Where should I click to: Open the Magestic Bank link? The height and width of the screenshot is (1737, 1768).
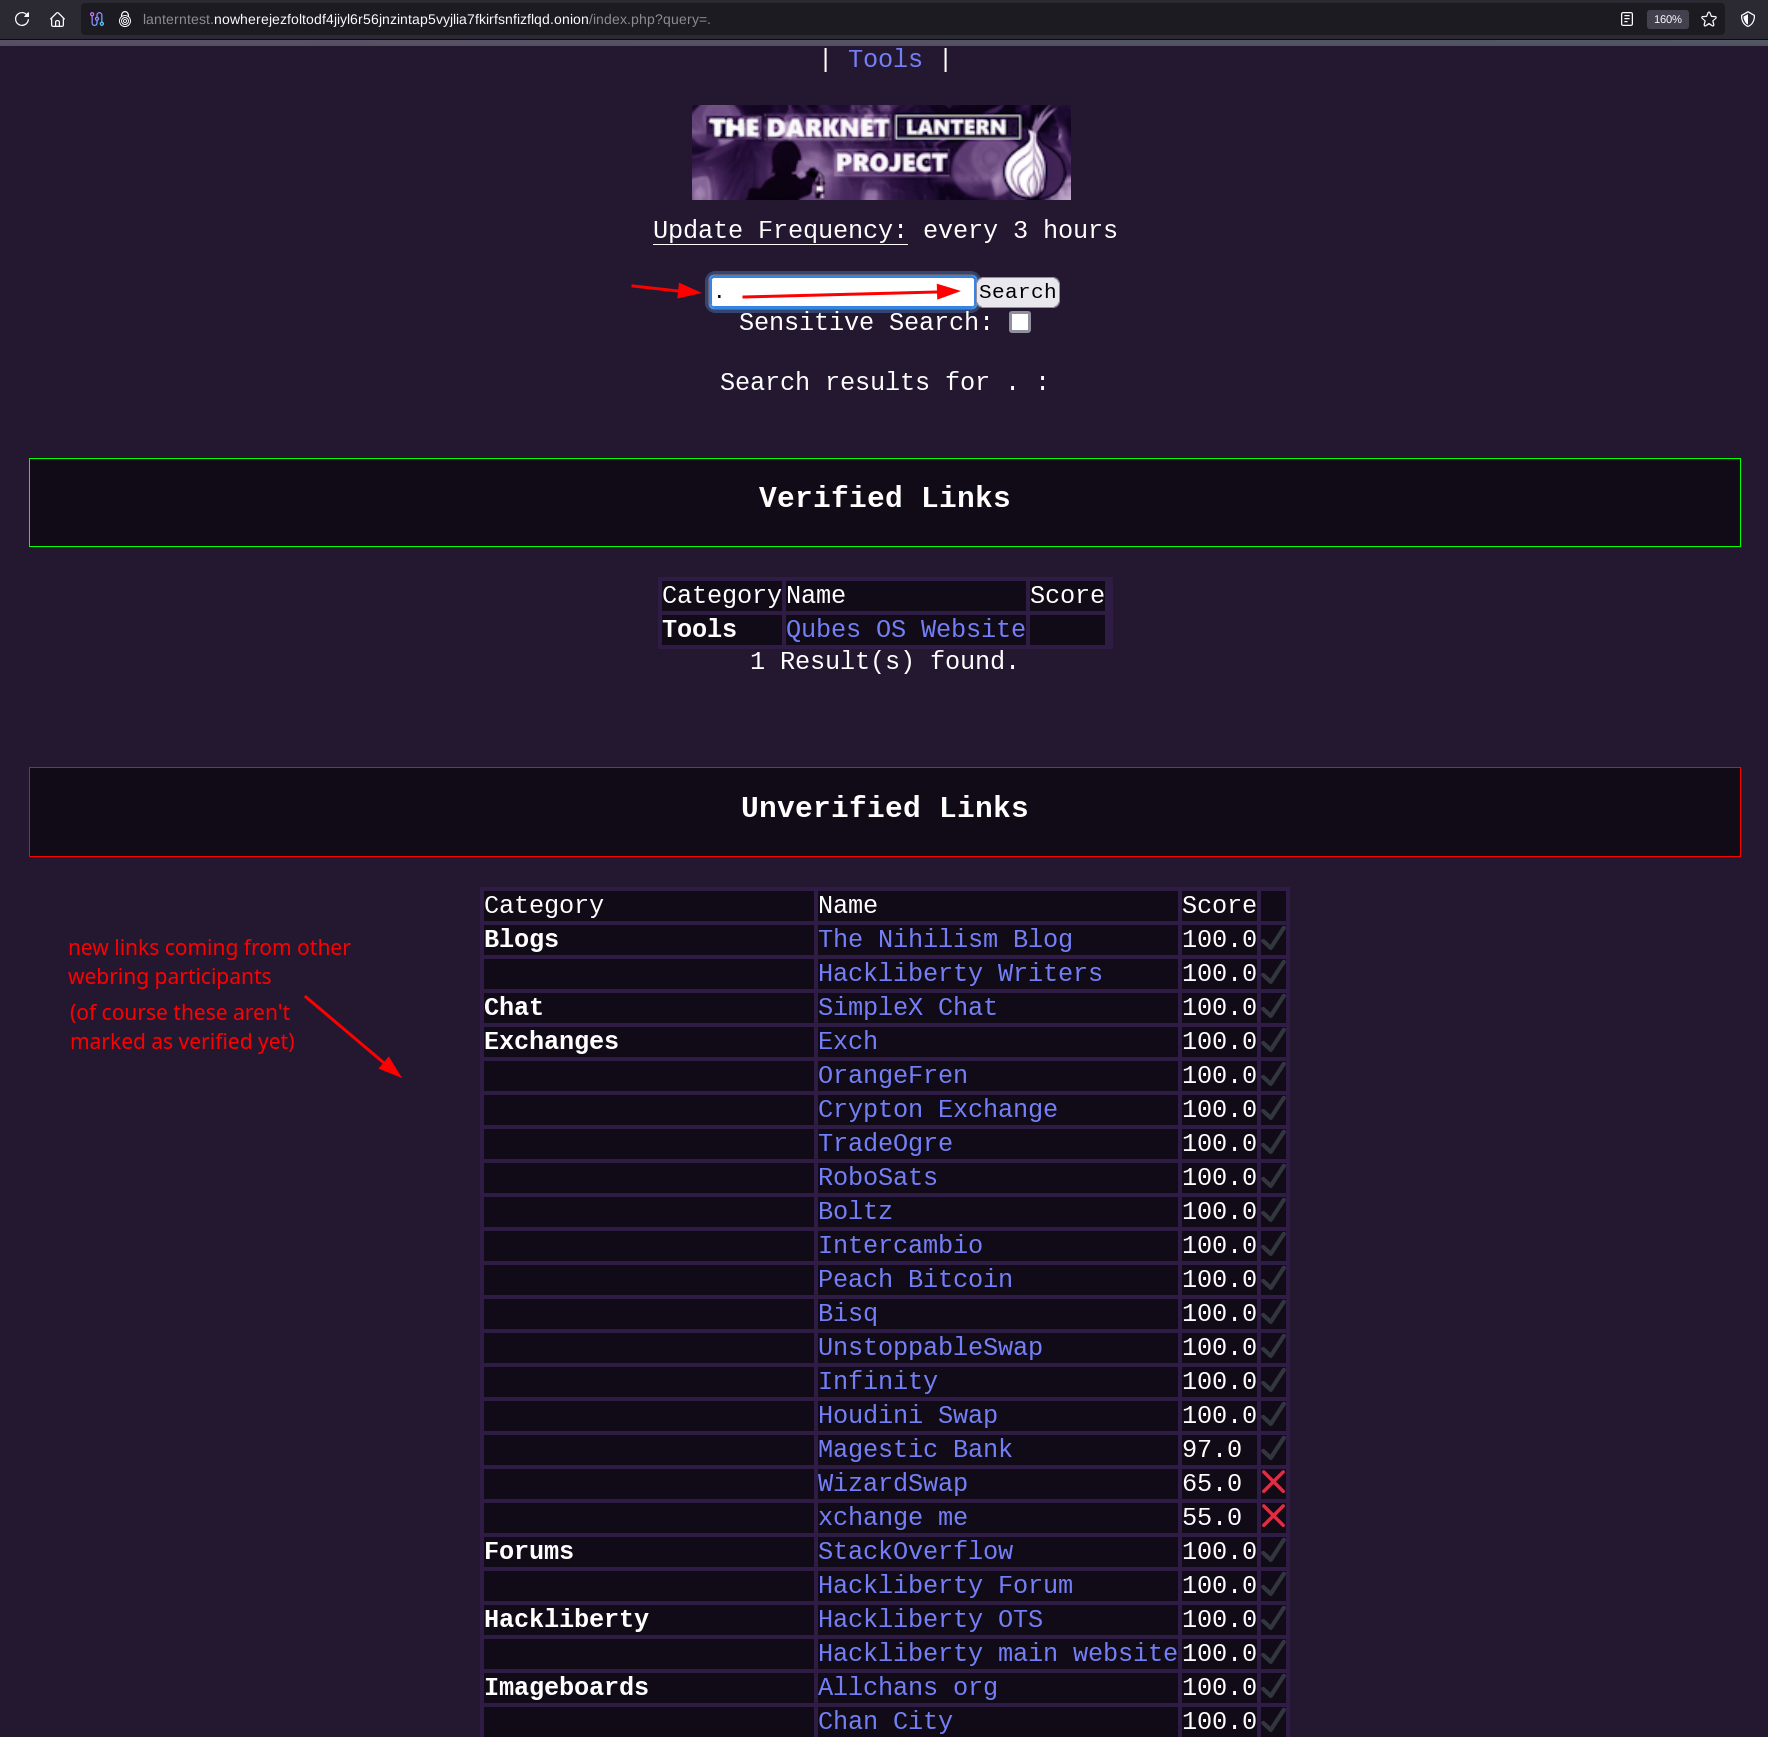[x=914, y=1449]
